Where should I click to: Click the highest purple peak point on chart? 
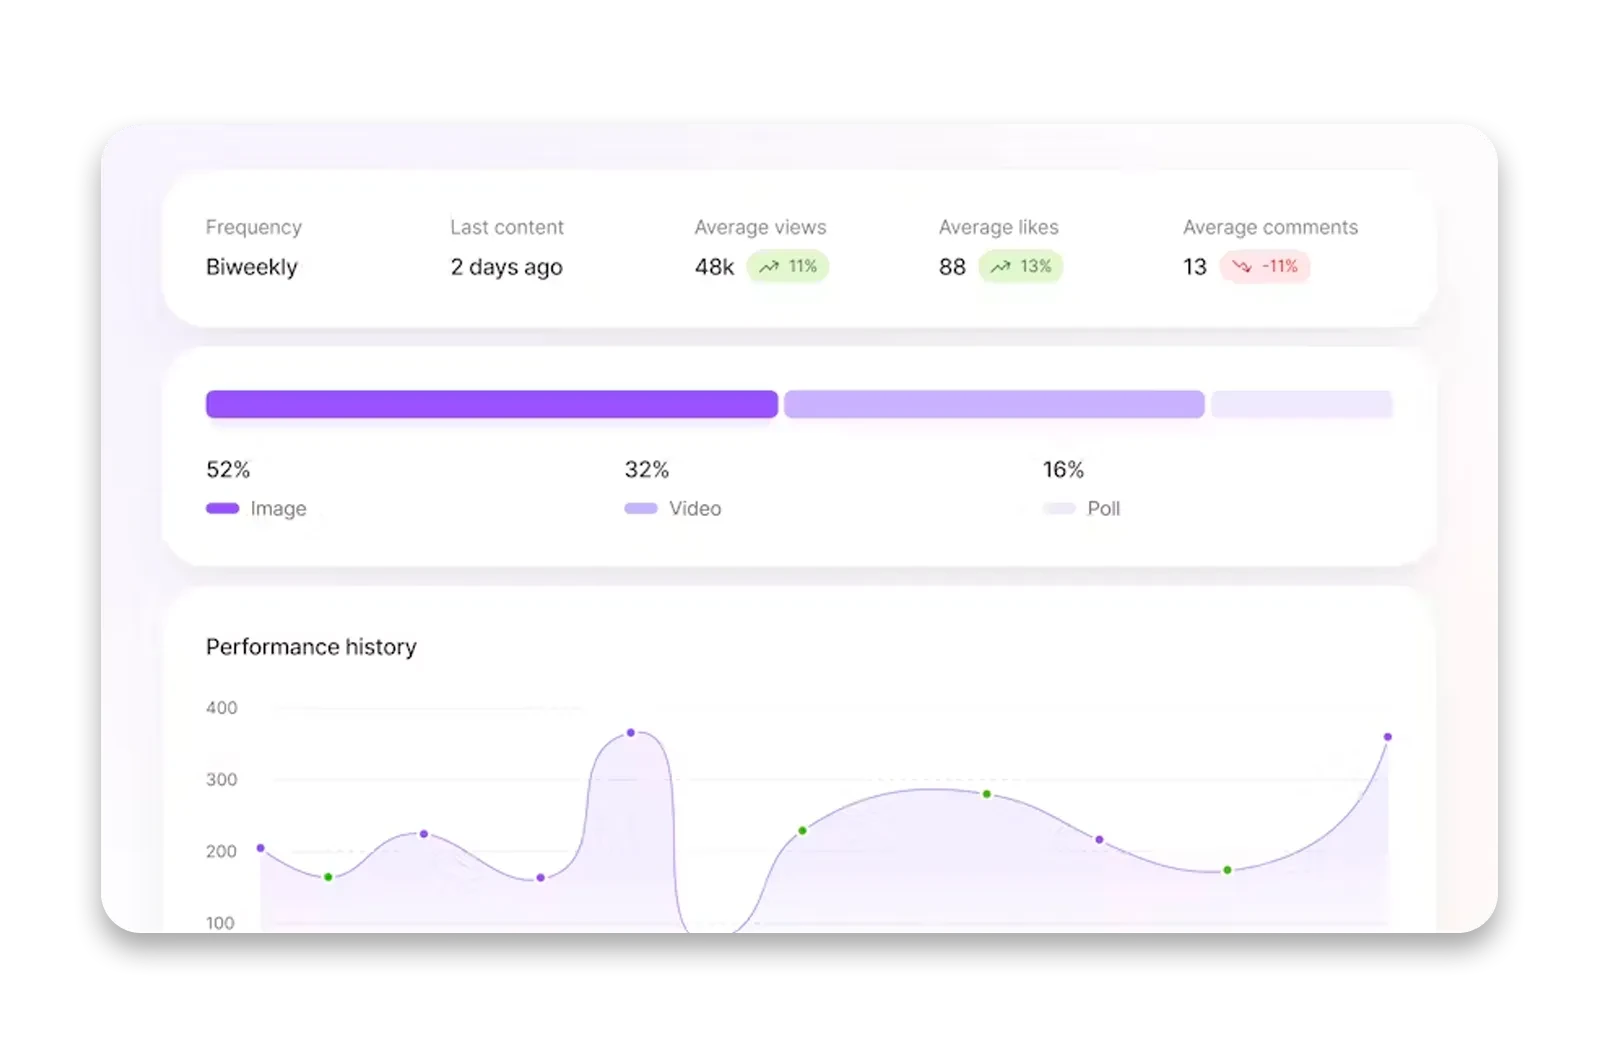click(x=631, y=733)
